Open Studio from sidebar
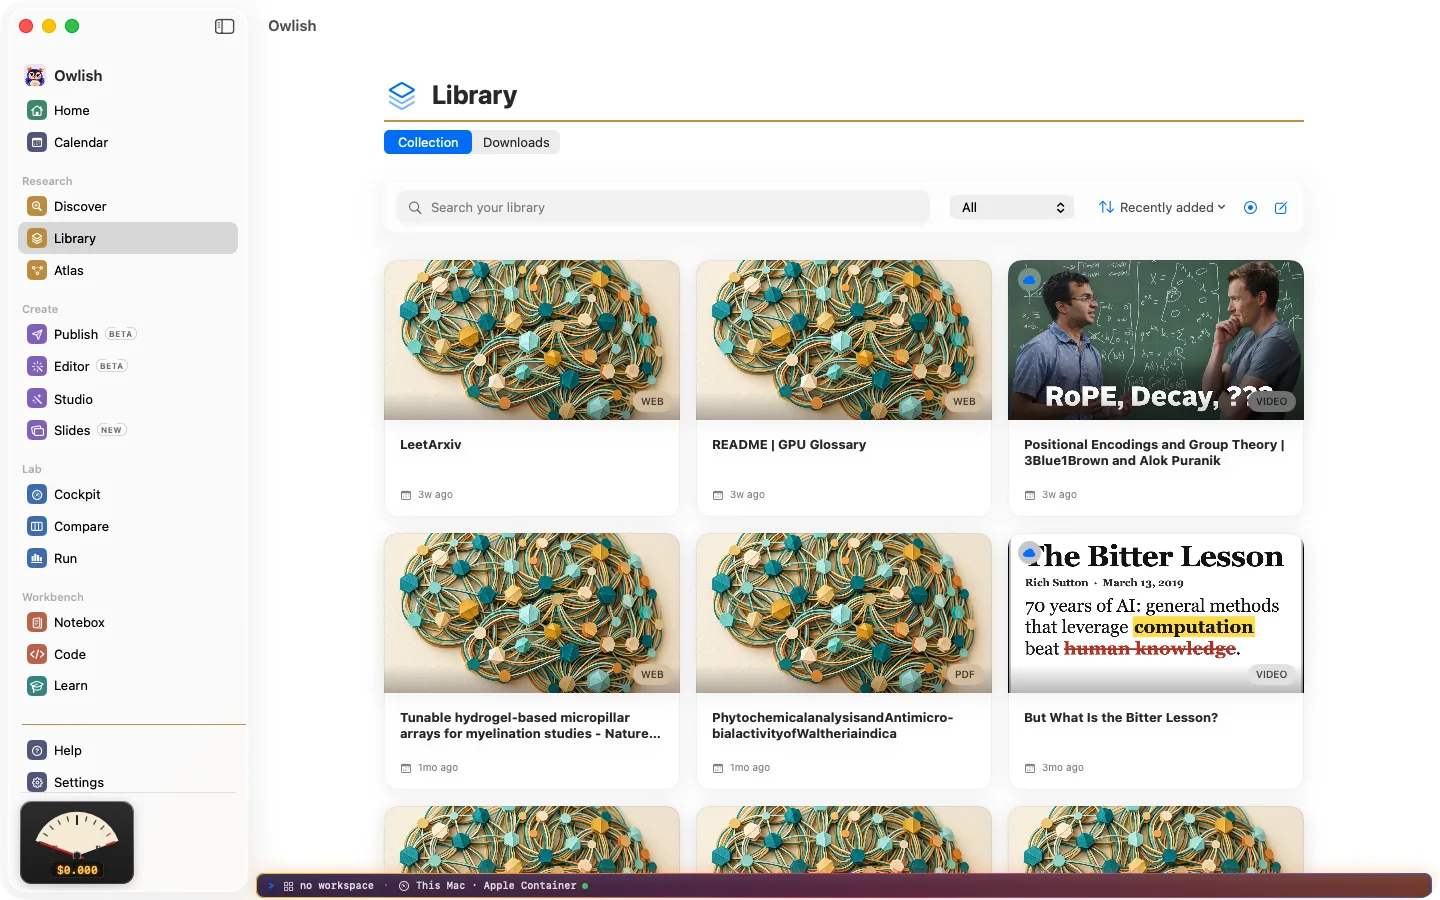This screenshot has height=900, width=1440. pyautogui.click(x=128, y=399)
